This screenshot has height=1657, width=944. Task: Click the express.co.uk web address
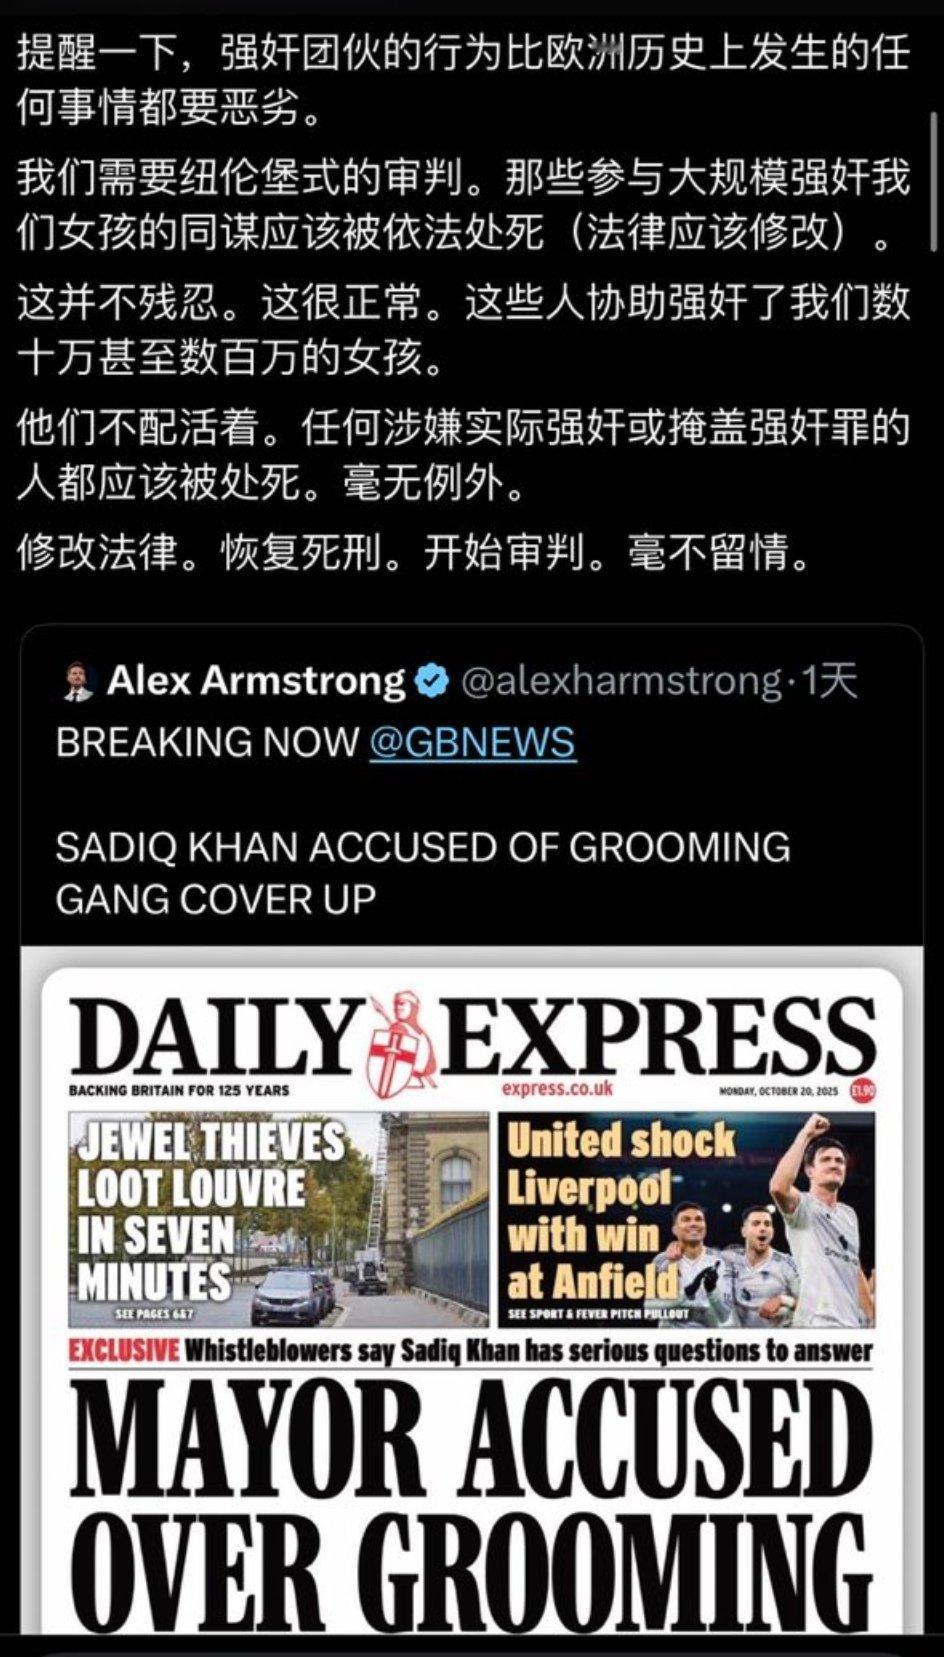tap(557, 1089)
